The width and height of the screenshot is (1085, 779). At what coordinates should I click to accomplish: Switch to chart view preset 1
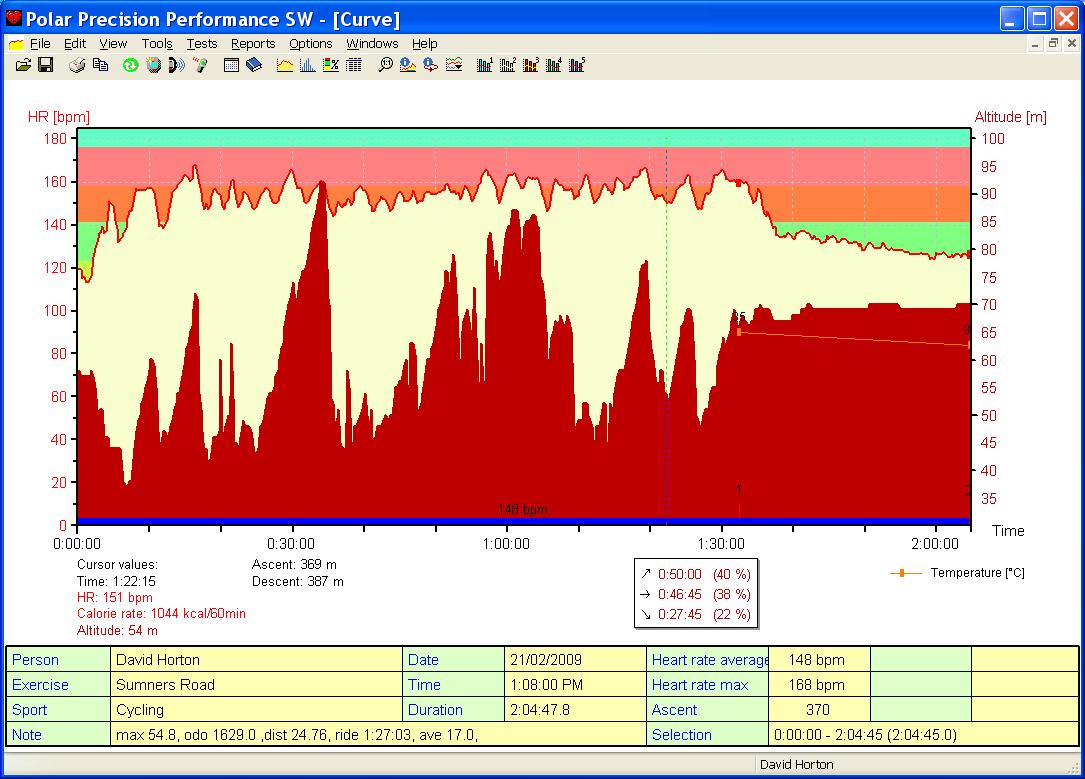pyautogui.click(x=485, y=64)
